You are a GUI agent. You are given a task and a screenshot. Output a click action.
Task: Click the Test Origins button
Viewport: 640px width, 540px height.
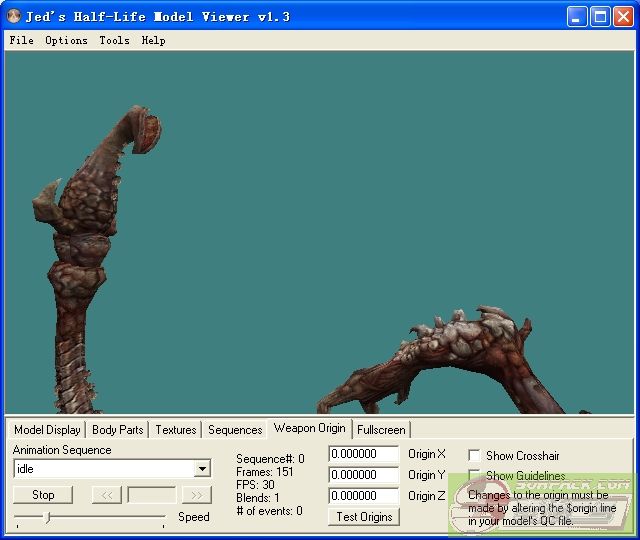(364, 516)
